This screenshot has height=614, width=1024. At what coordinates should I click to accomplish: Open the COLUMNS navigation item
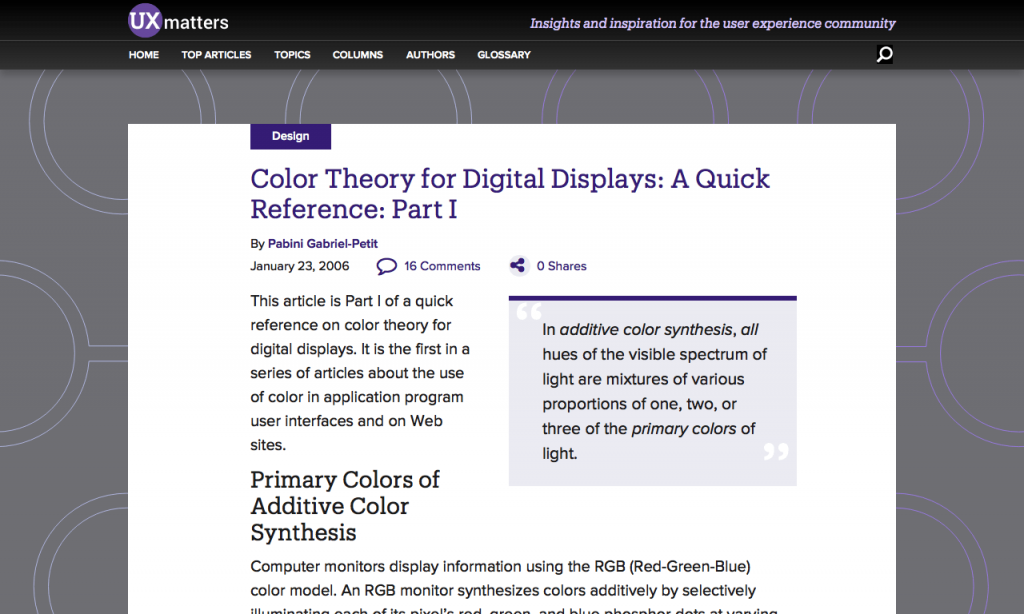(x=357, y=55)
